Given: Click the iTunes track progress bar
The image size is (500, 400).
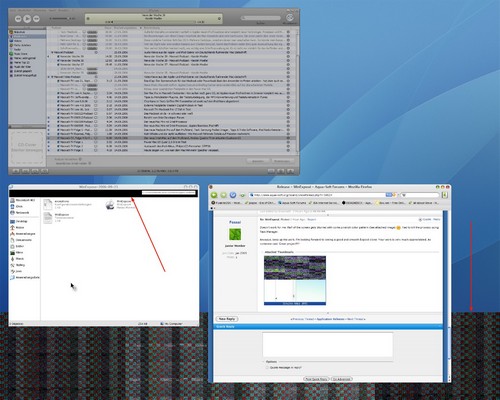Looking at the screenshot, I should 154,22.
